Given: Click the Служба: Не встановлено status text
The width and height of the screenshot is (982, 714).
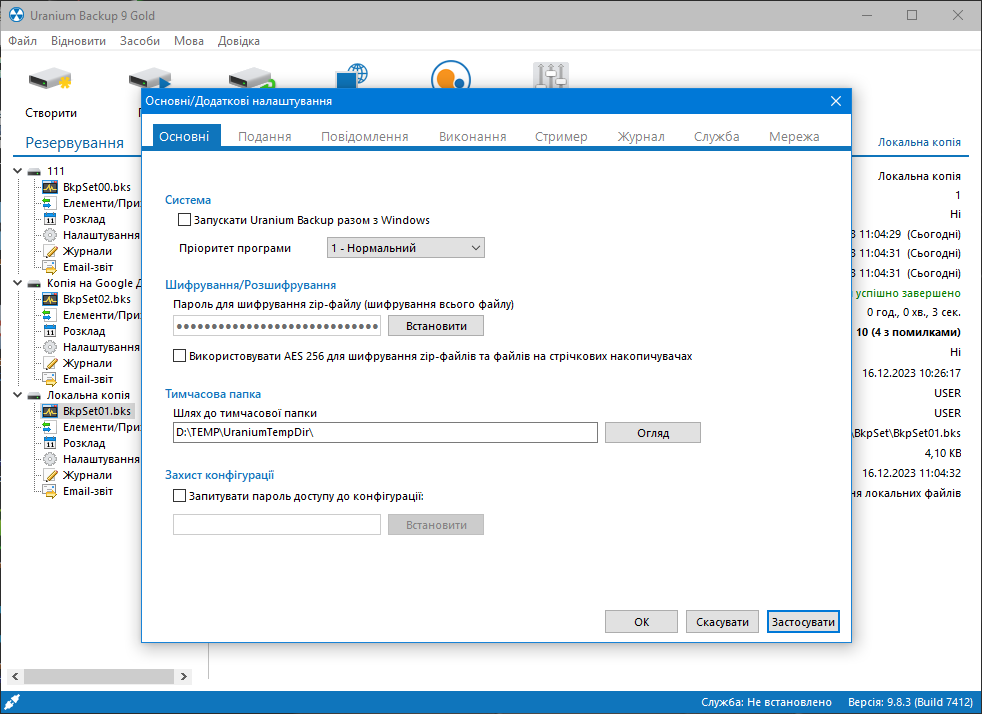Looking at the screenshot, I should pyautogui.click(x=767, y=702).
